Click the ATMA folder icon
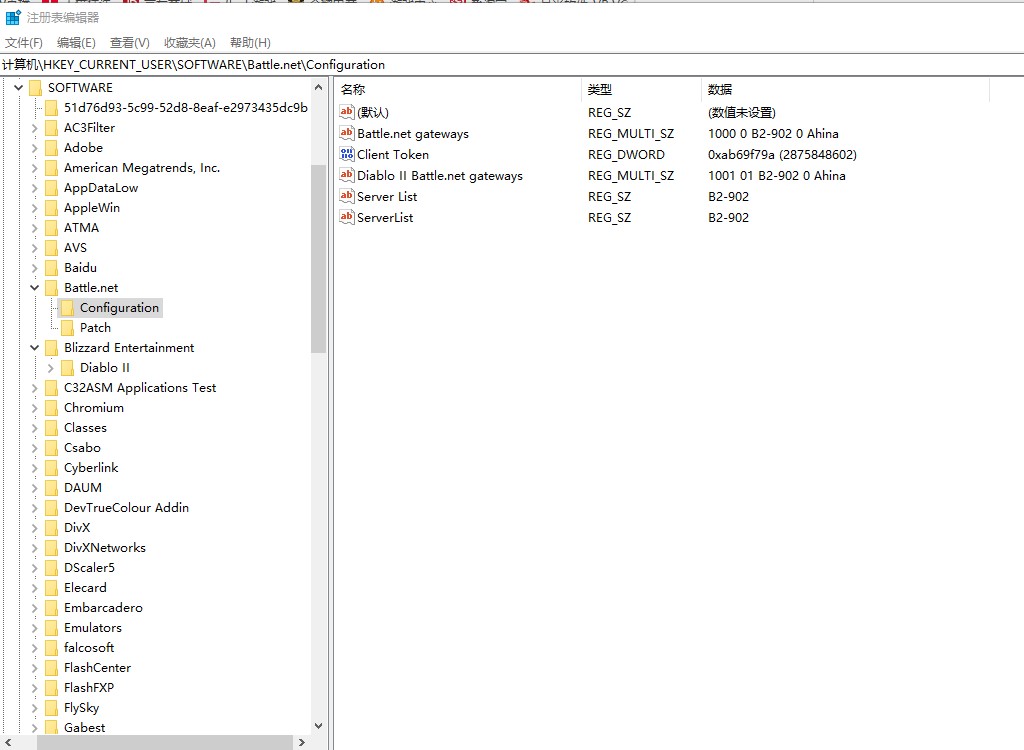Image resolution: width=1024 pixels, height=750 pixels. 52,228
